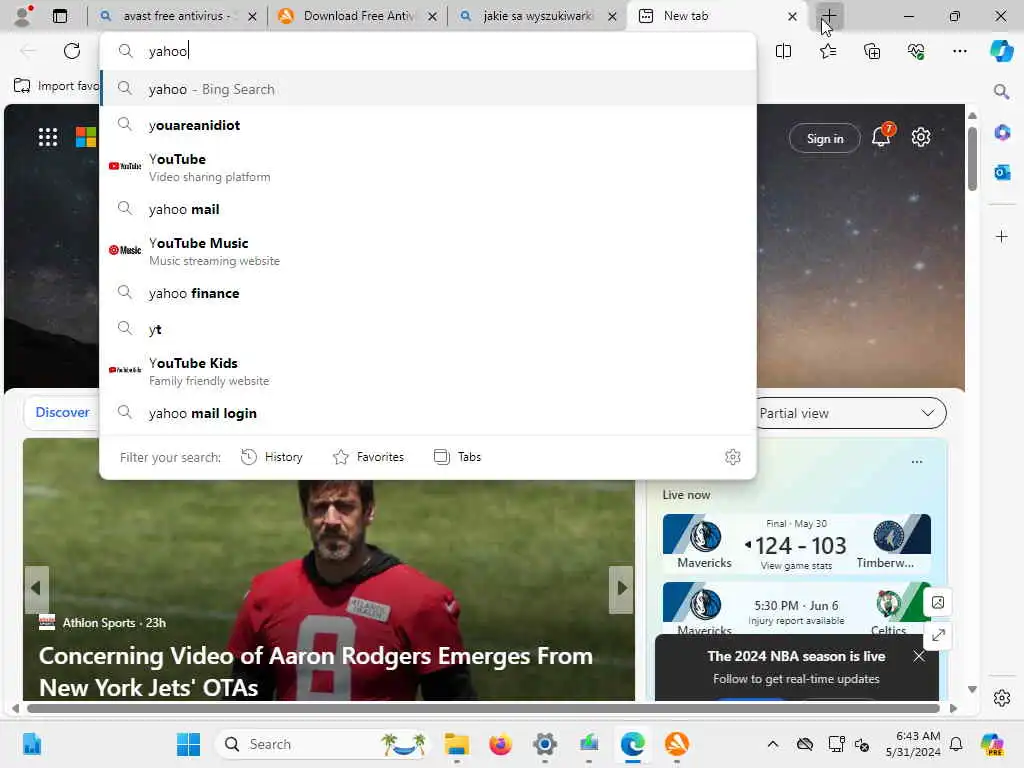1024x768 pixels.
Task: Click the refresh page button
Action: click(x=72, y=51)
